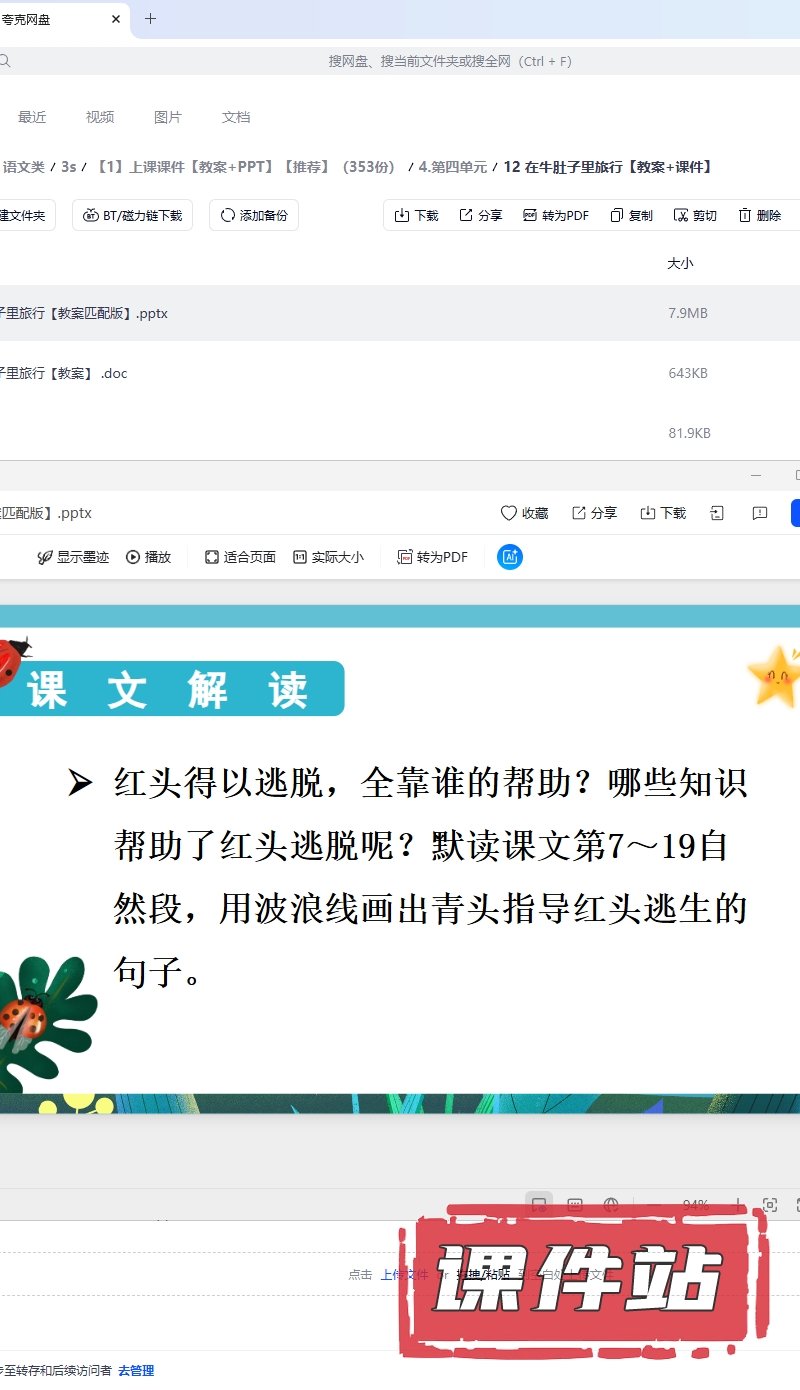Image resolution: width=800 pixels, height=1390 pixels.
Task: Click the feedback exclamation icon
Action: 760,513
